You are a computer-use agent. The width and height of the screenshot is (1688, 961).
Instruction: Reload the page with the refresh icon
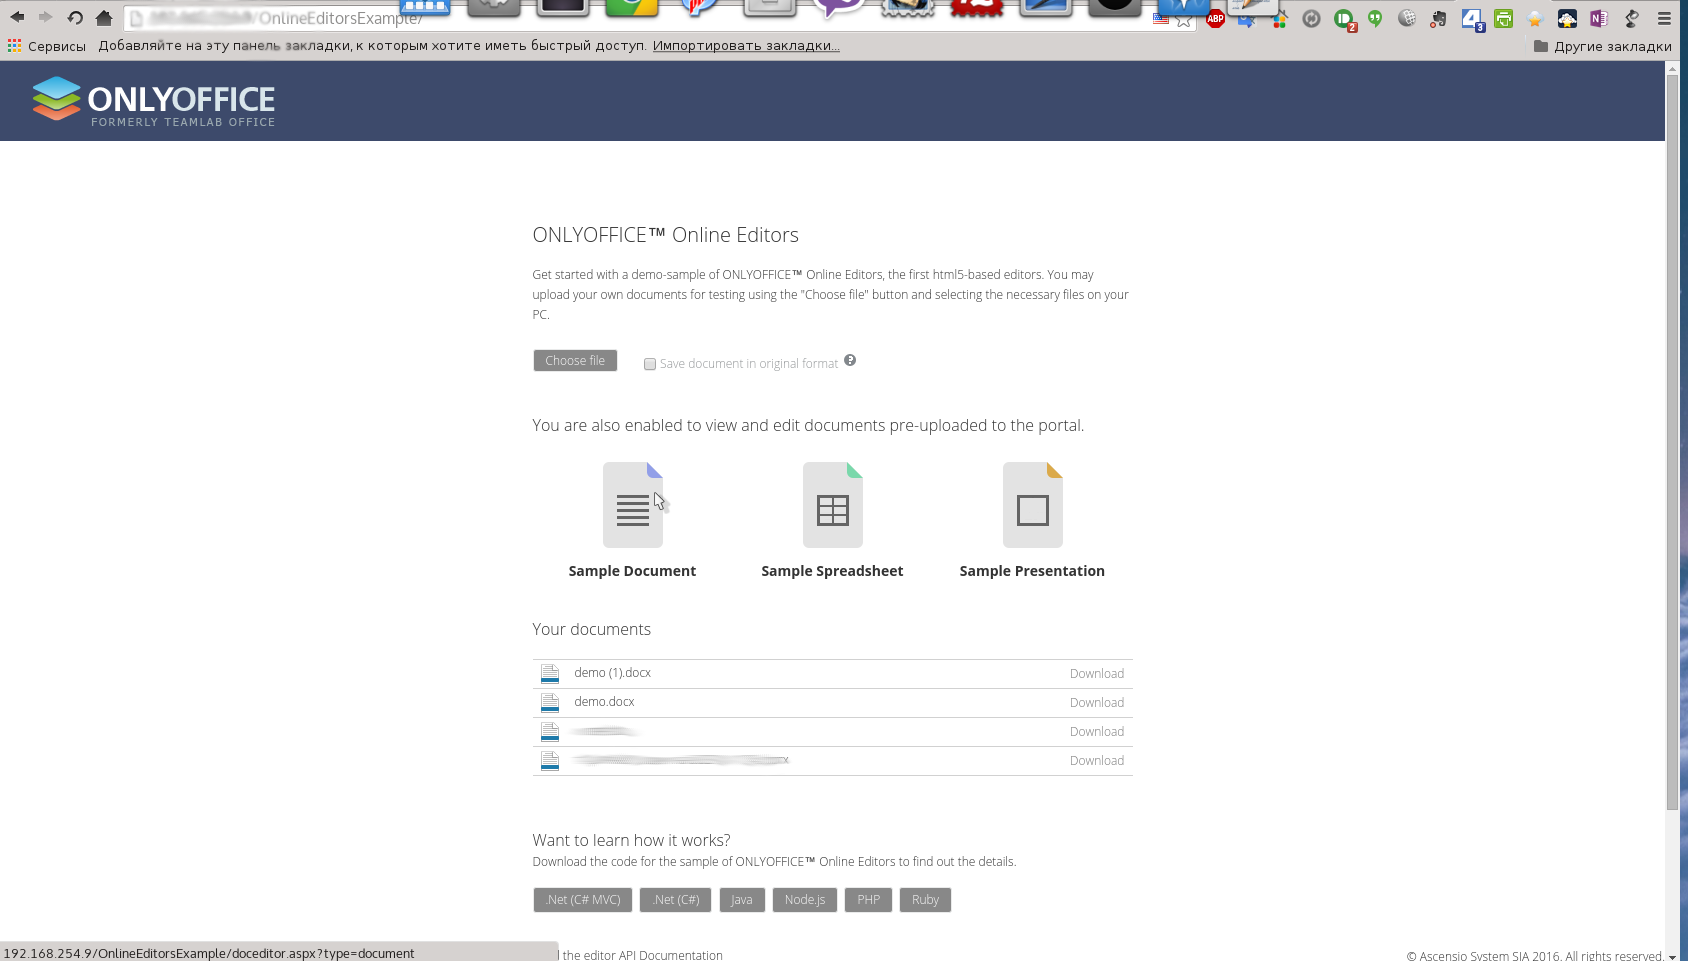pos(75,17)
